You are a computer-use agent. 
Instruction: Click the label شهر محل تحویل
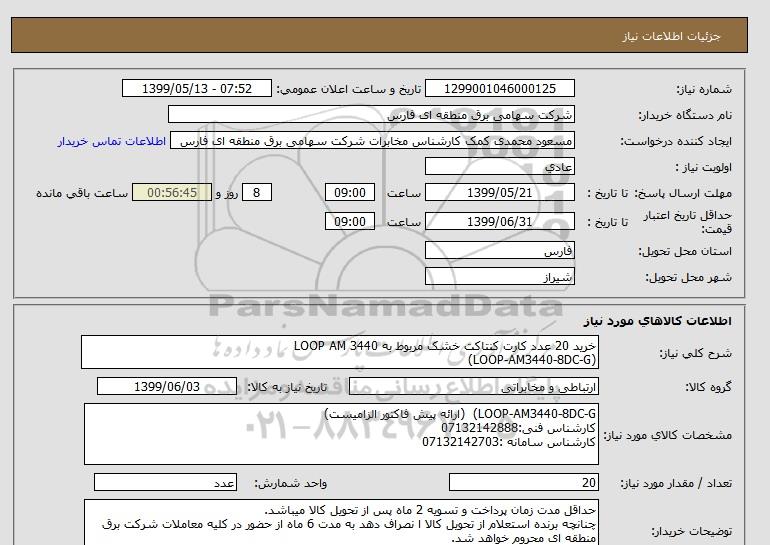688,277
